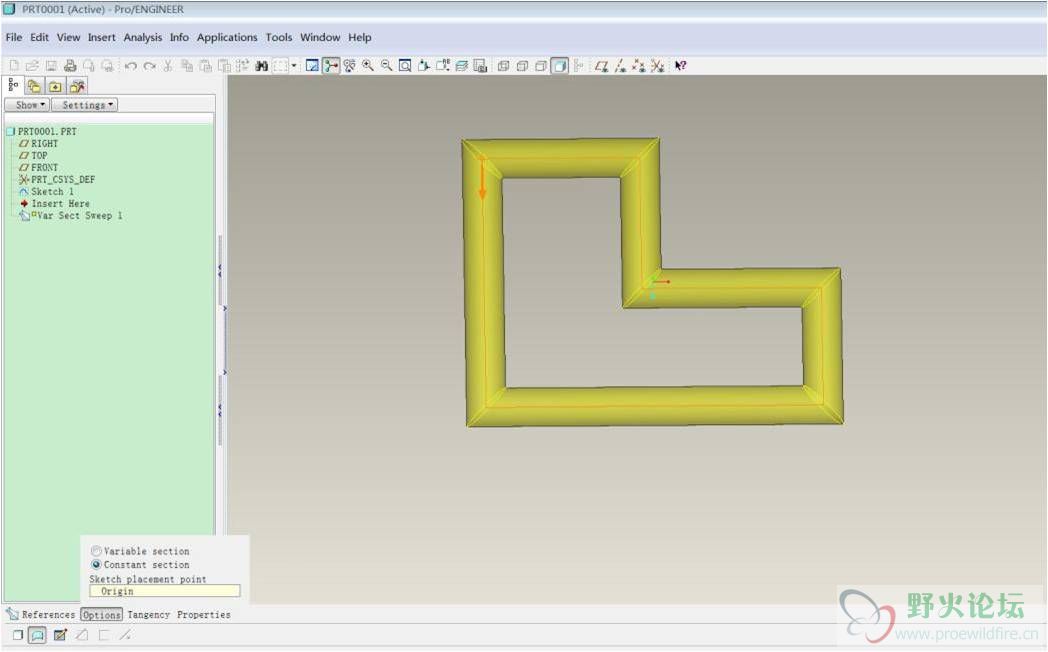Screen dimensions: 1048x652
Task: Select Wireframe display style
Action: coord(503,65)
